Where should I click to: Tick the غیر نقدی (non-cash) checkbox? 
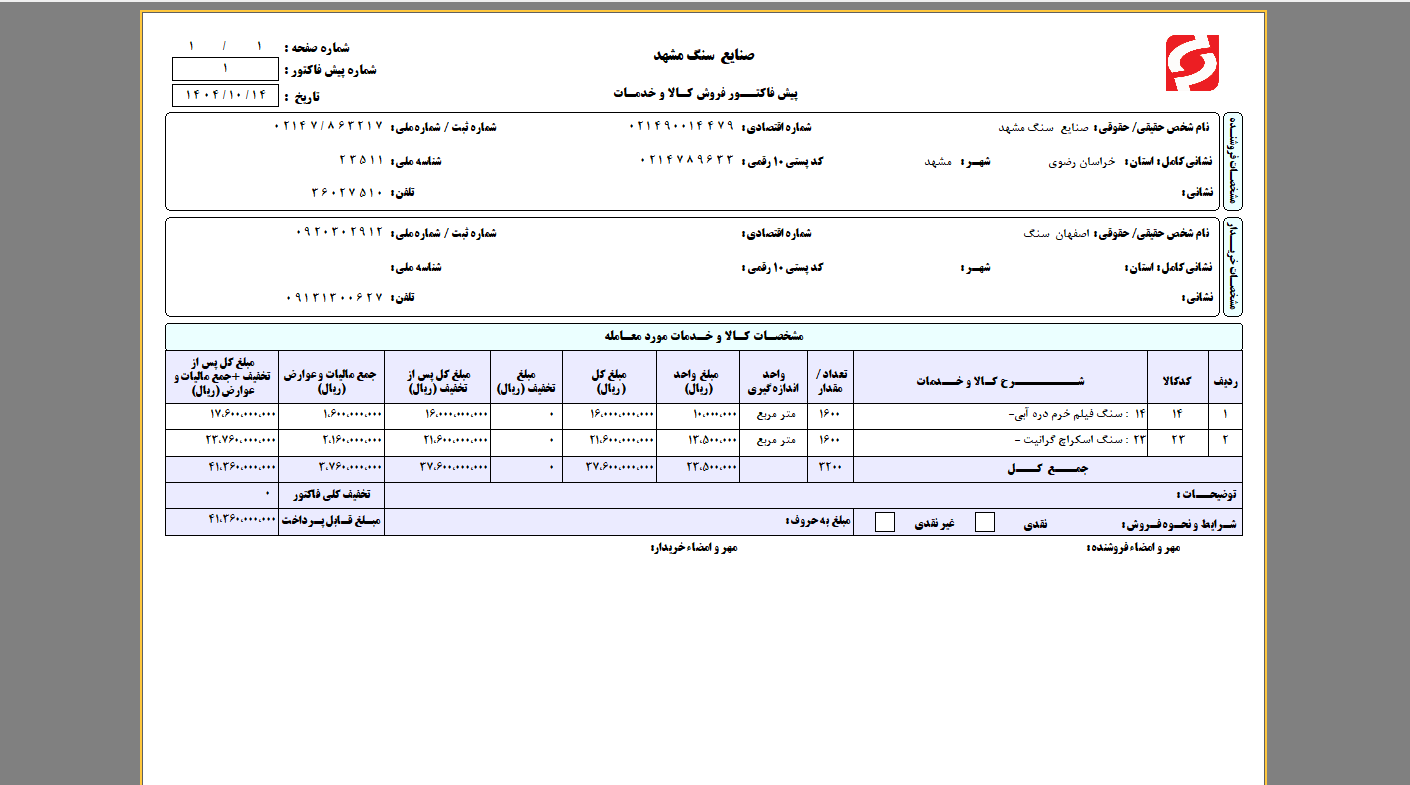tap(885, 522)
